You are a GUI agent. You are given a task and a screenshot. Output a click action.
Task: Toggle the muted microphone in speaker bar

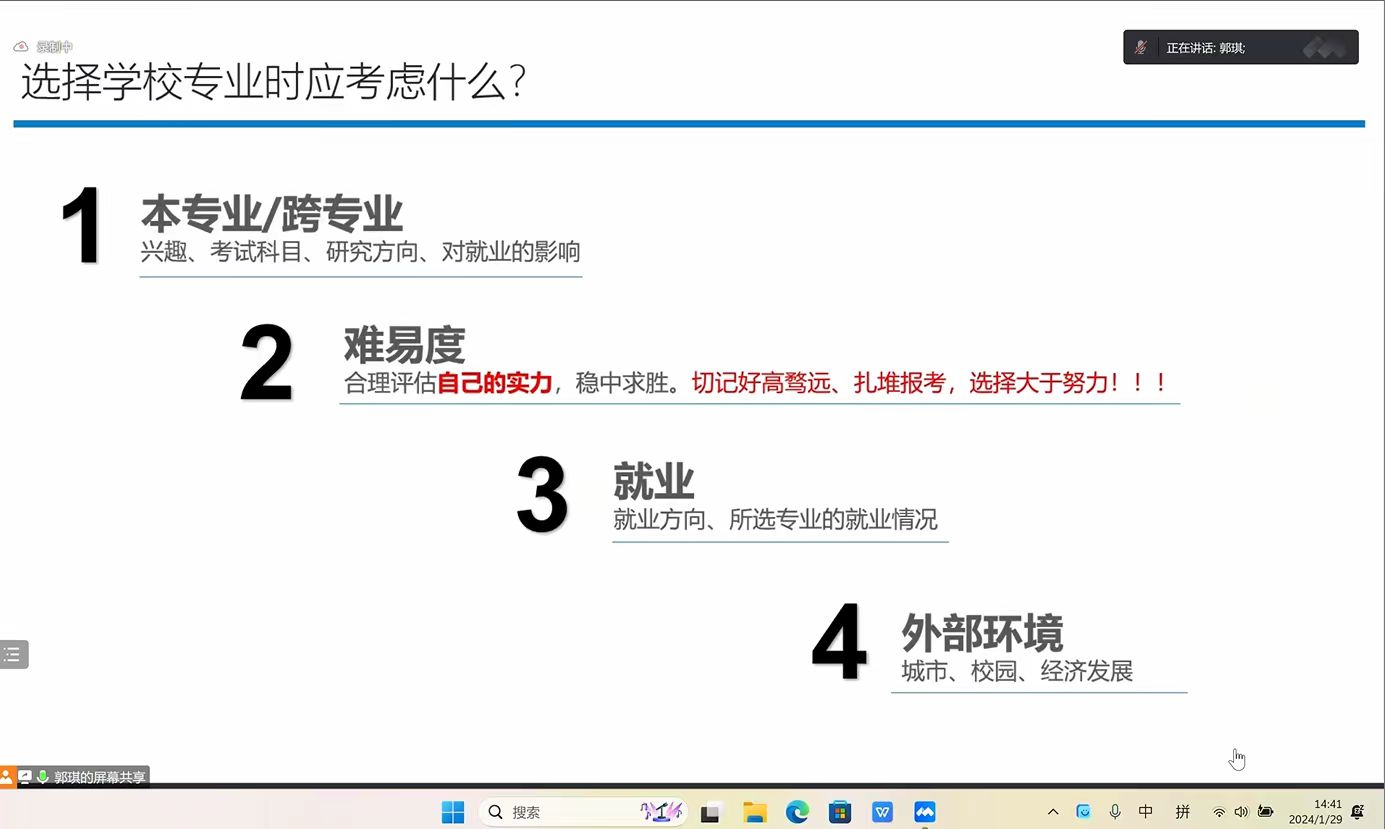(x=1140, y=47)
